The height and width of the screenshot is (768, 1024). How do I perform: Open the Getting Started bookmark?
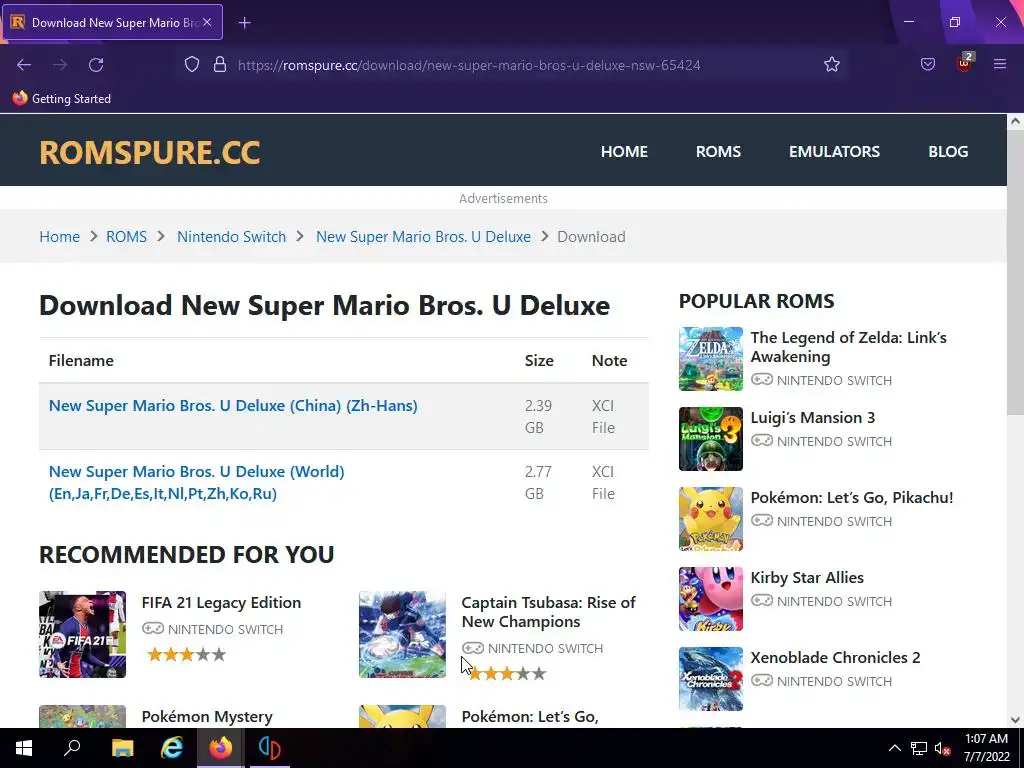pos(62,99)
